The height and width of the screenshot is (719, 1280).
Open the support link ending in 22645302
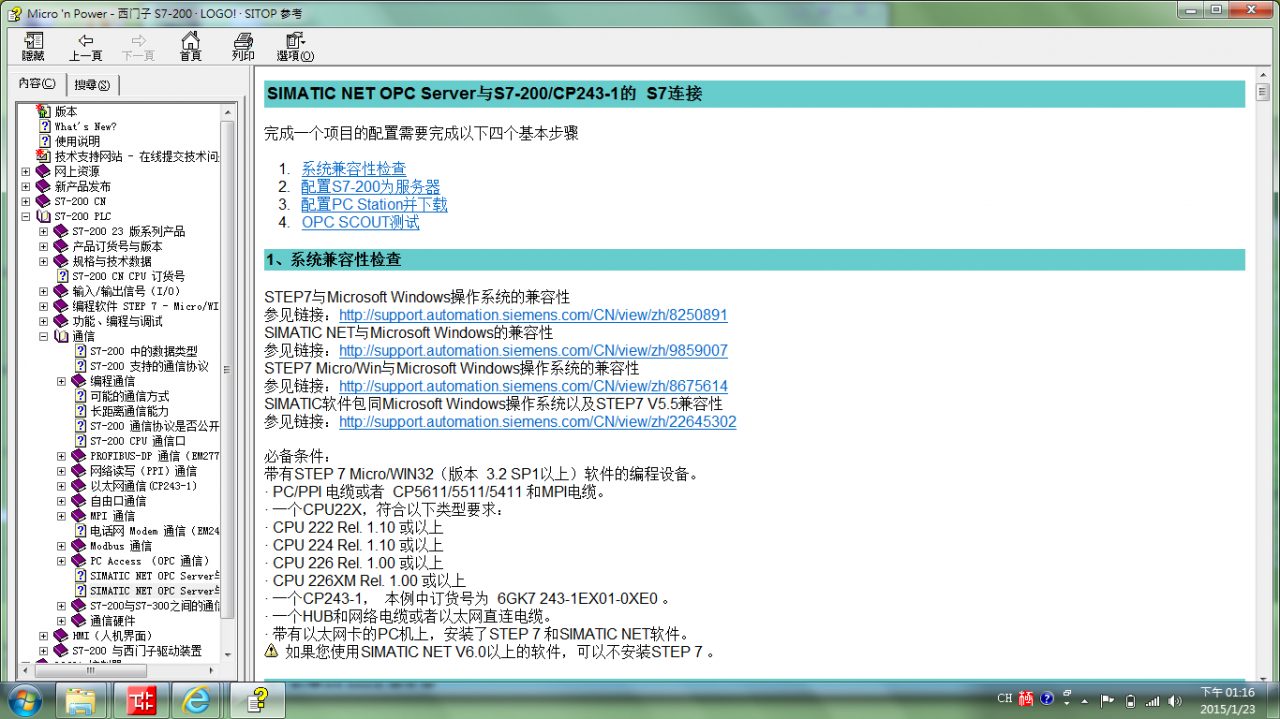[538, 422]
